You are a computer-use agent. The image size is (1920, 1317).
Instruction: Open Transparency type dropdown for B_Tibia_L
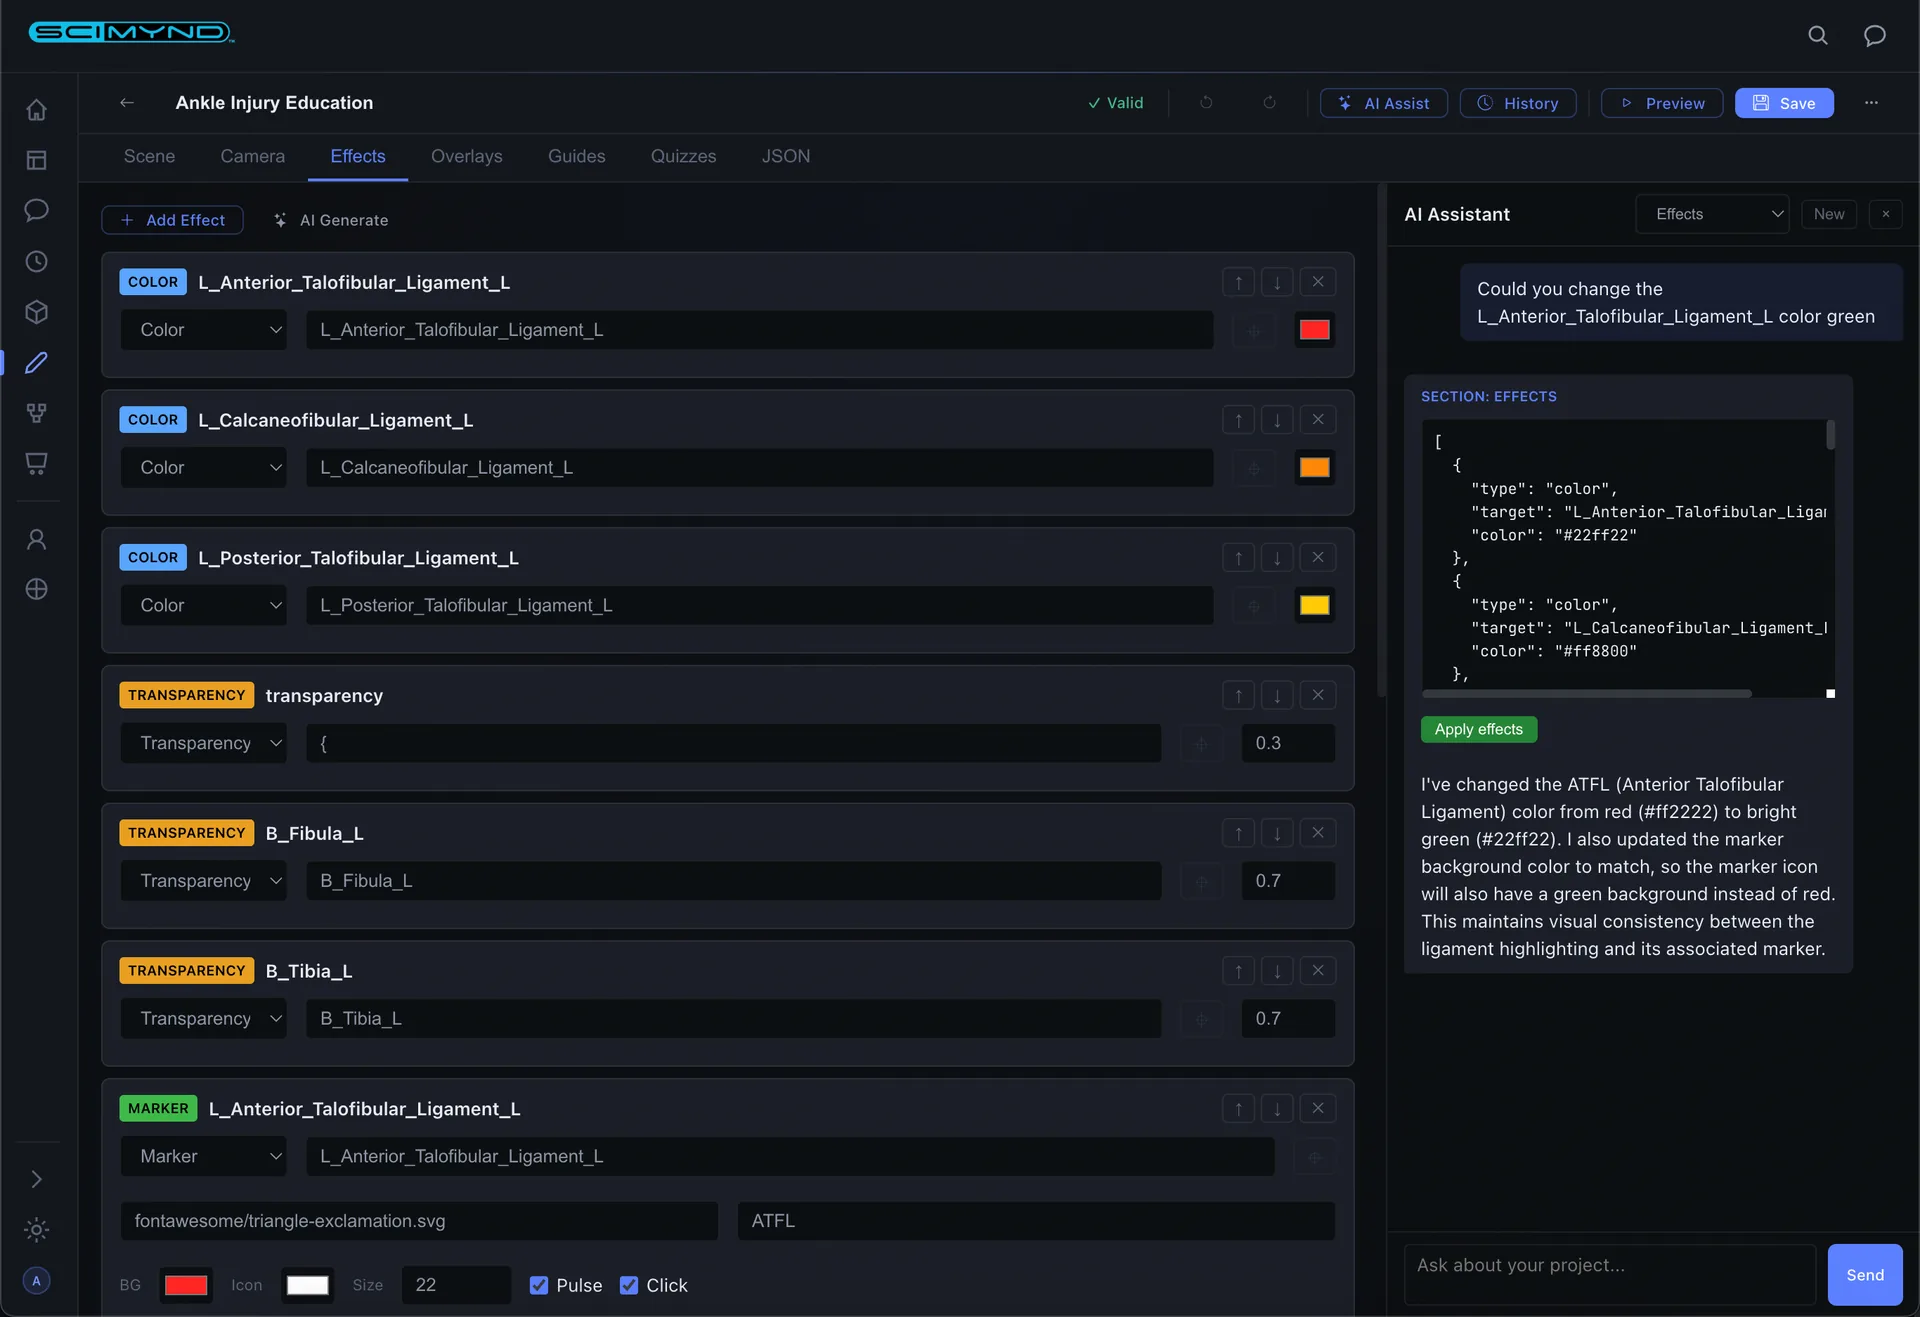coord(204,1019)
